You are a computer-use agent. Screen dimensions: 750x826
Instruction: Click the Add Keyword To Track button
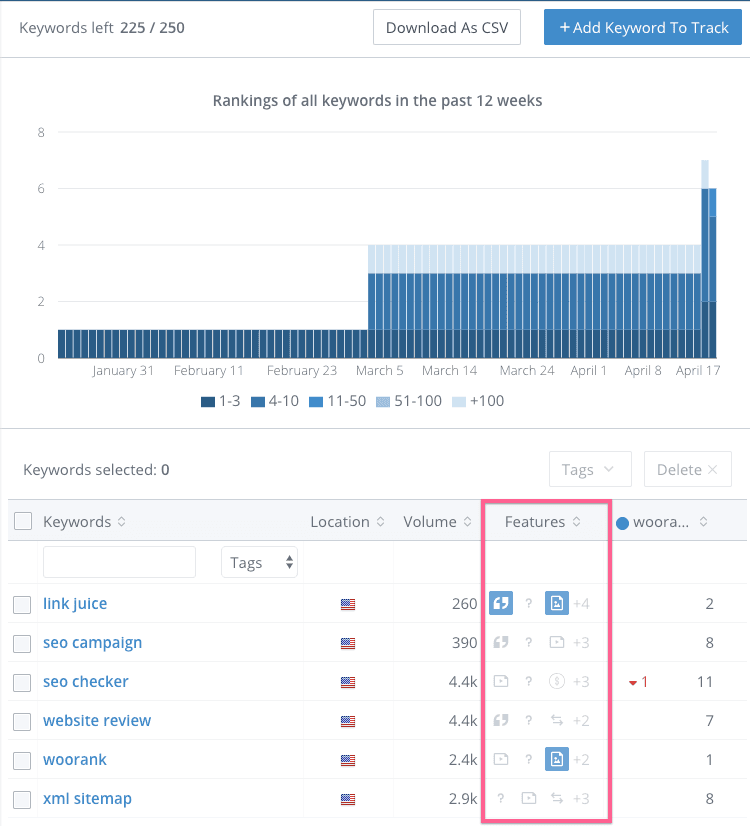[x=643, y=27]
